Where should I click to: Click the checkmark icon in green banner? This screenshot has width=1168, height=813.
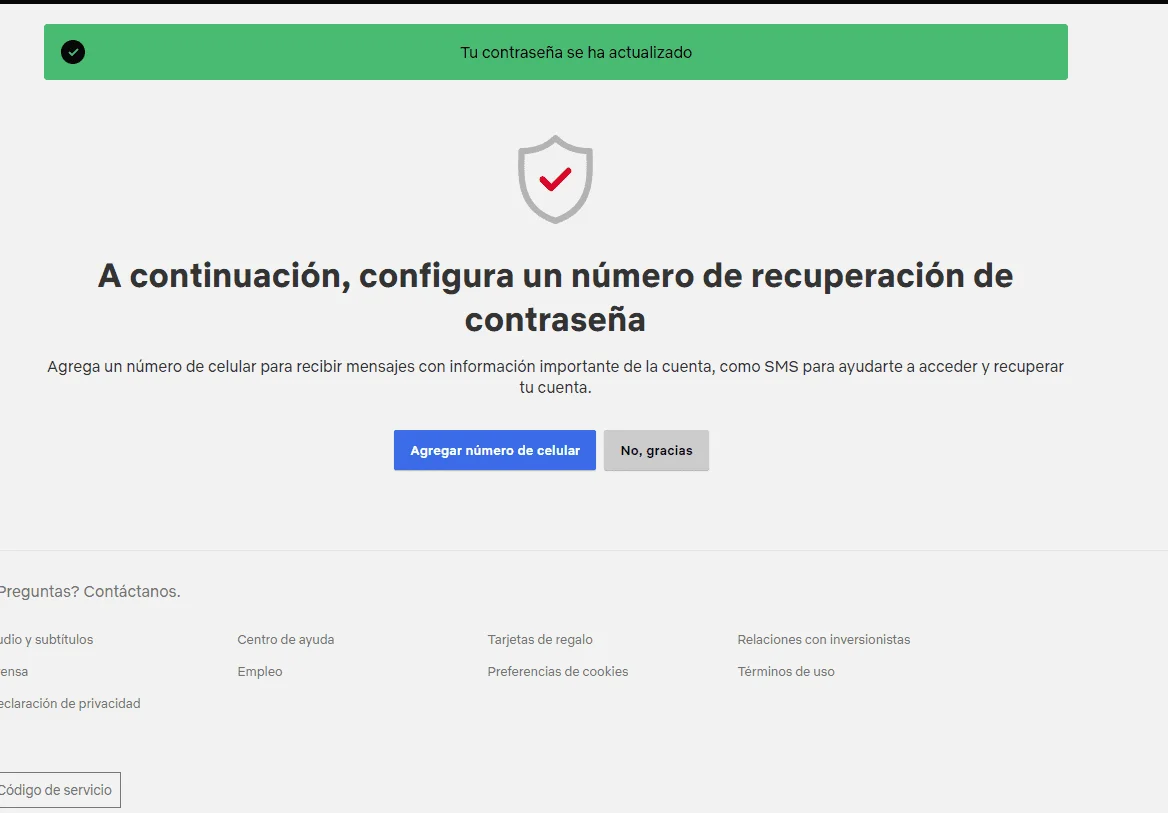pos(73,52)
